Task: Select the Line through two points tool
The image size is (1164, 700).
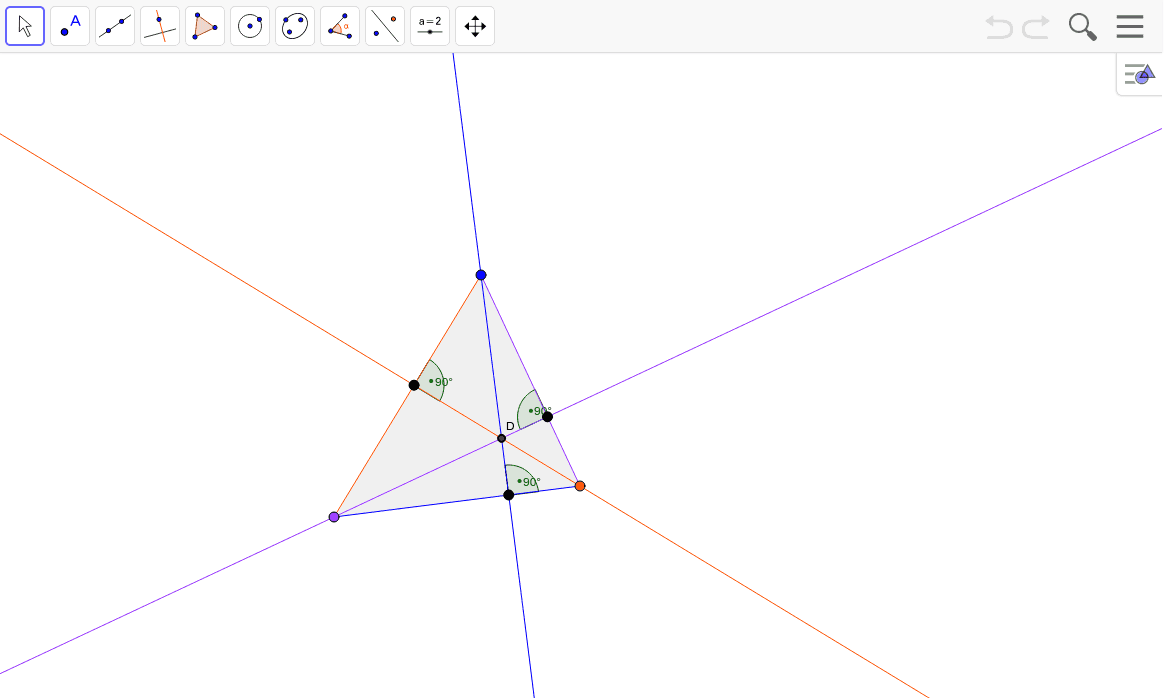Action: (115, 26)
